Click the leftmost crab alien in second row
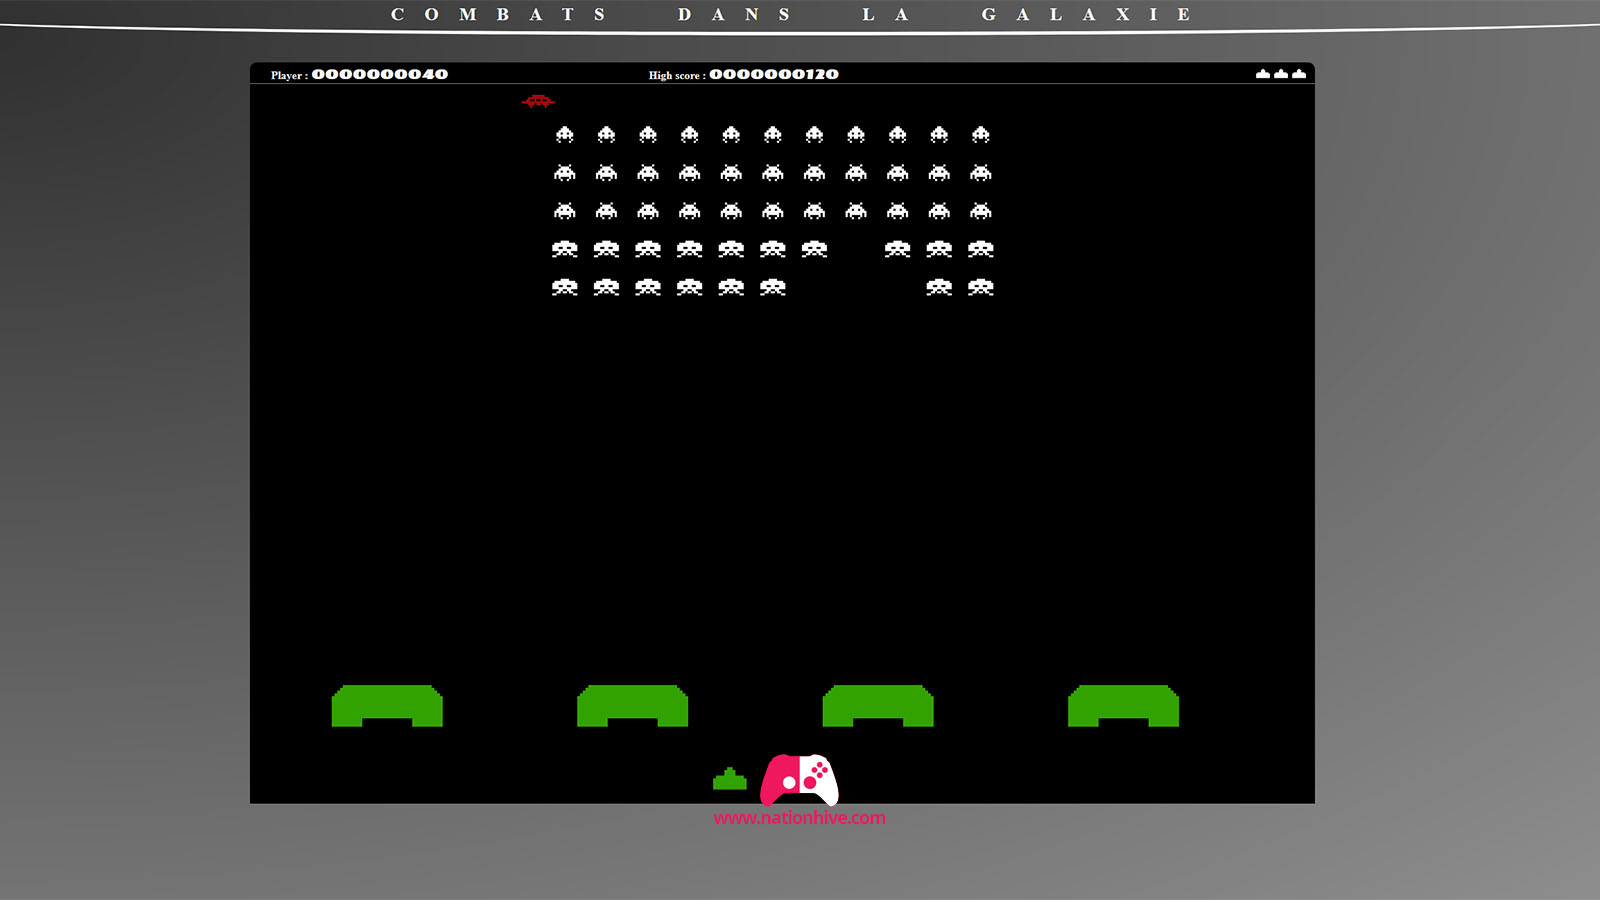Viewport: 1600px width, 900px height. [565, 173]
